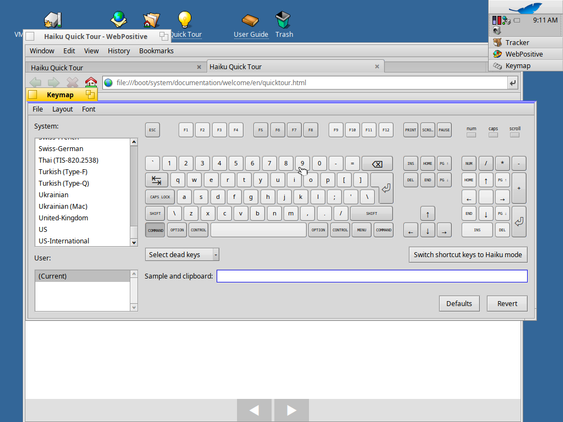Click the globe WebPositive desktop icon
The image size is (563, 422).
pyautogui.click(x=118, y=19)
